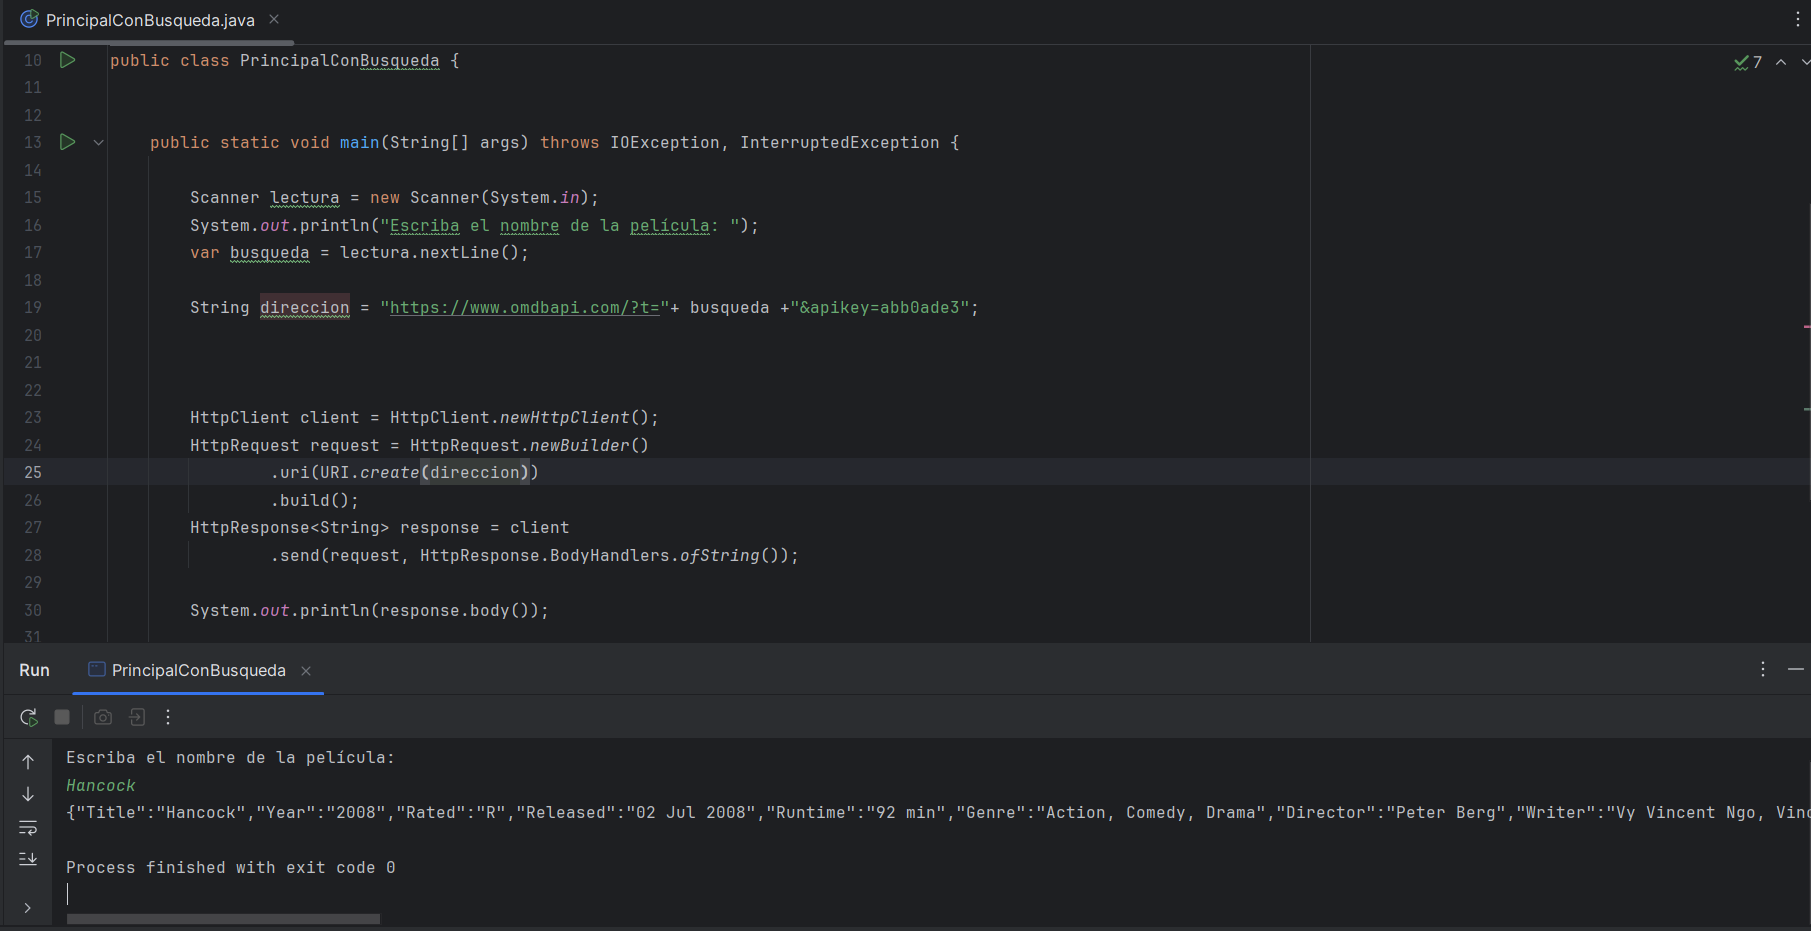Close the PrincipalConBusqueda.java editor tab
Viewport: 1811px width, 931px height.
coord(274,19)
